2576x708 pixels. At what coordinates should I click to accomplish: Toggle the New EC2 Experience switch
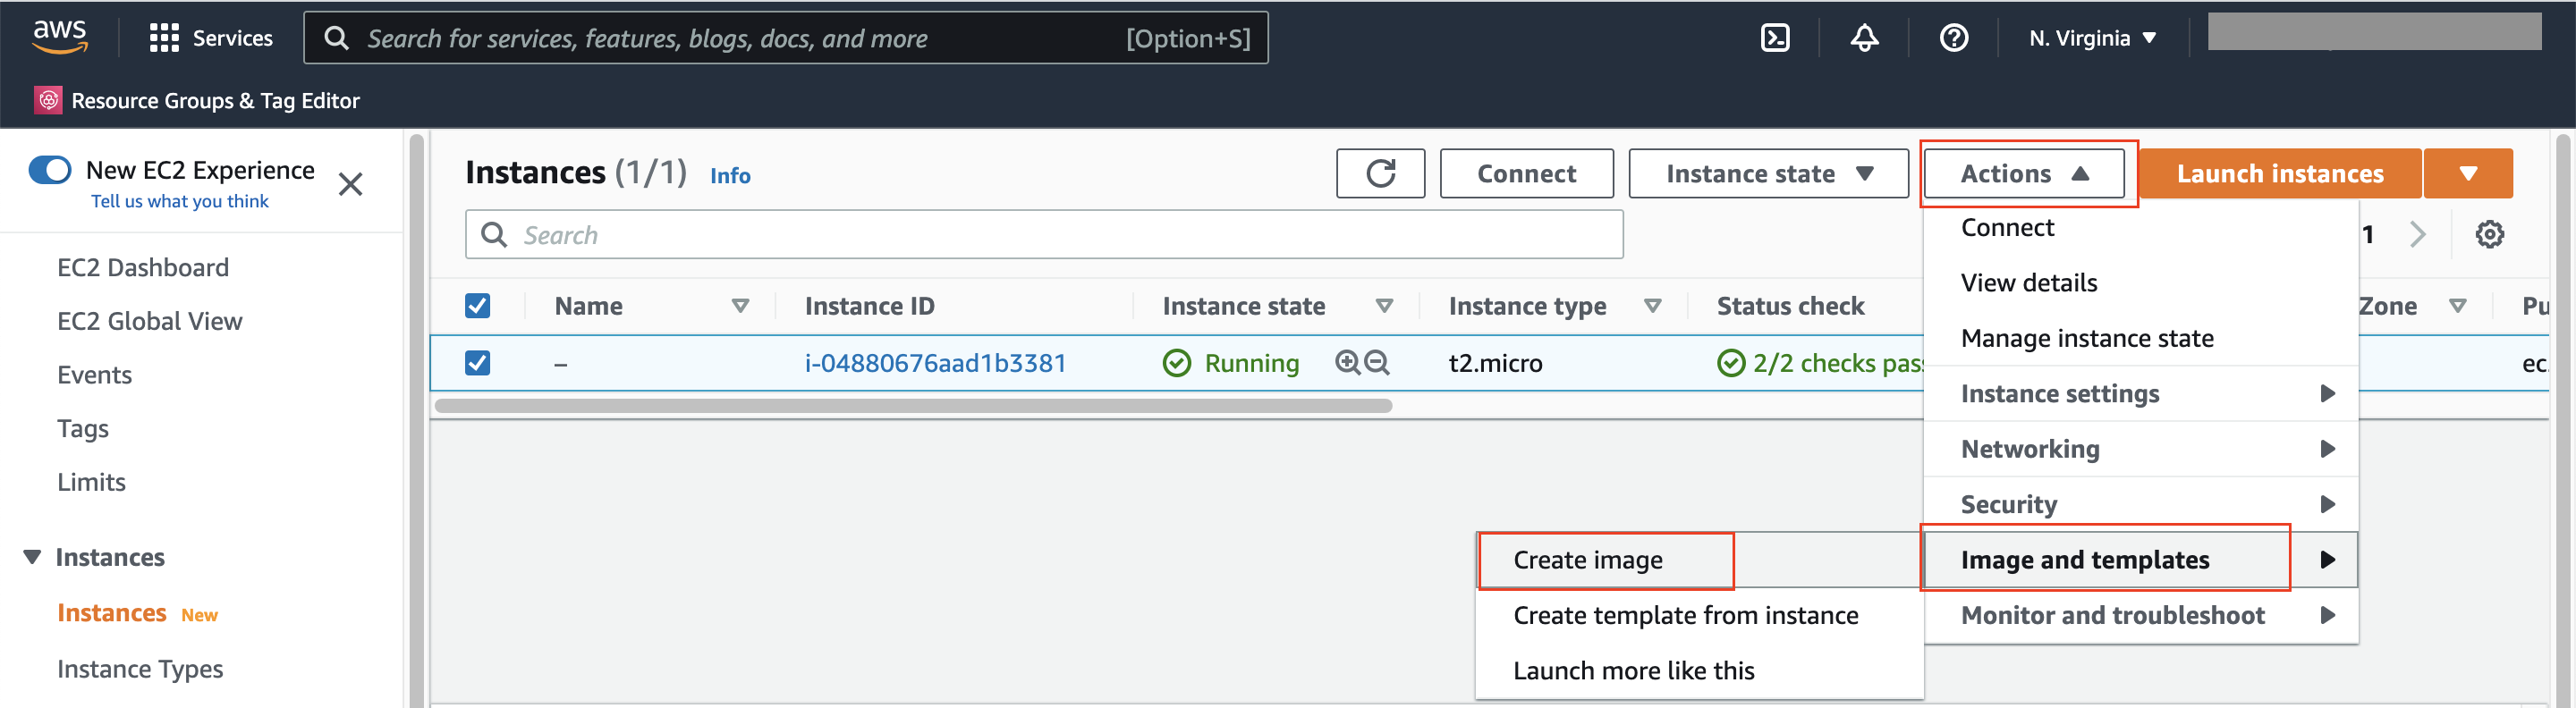pyautogui.click(x=50, y=170)
